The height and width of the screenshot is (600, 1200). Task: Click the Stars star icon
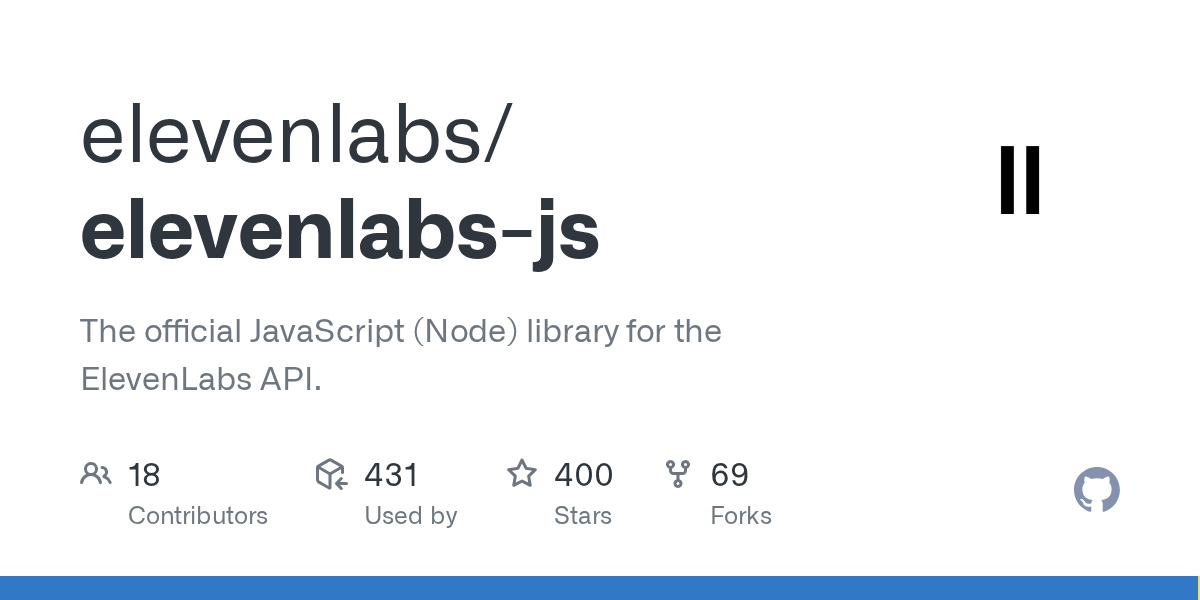[522, 474]
